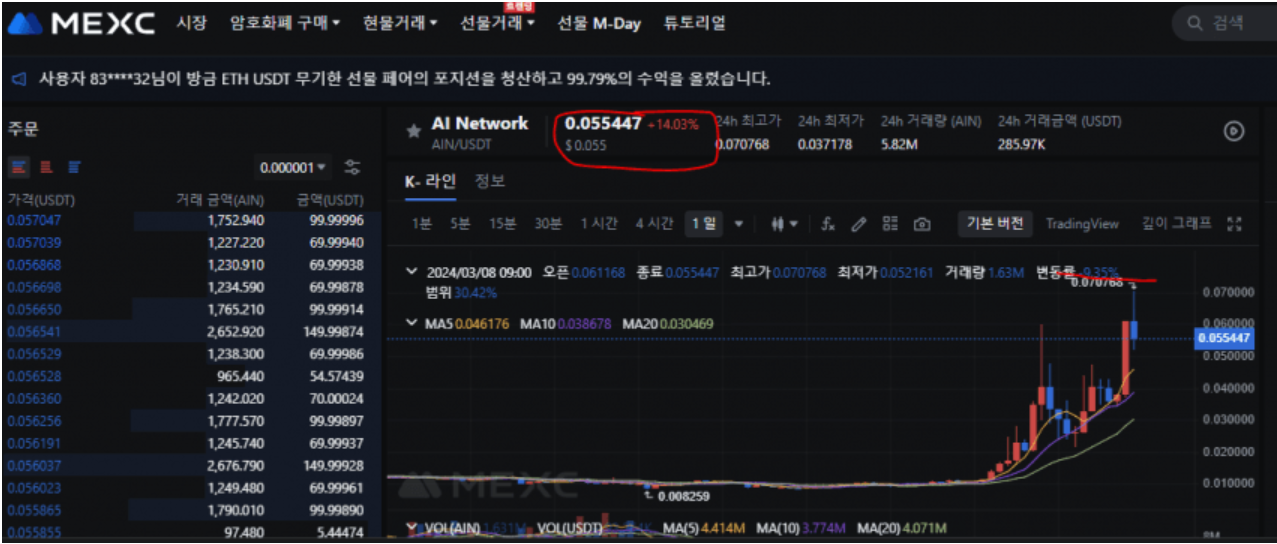Click price 0.056528 in order book

33,376
